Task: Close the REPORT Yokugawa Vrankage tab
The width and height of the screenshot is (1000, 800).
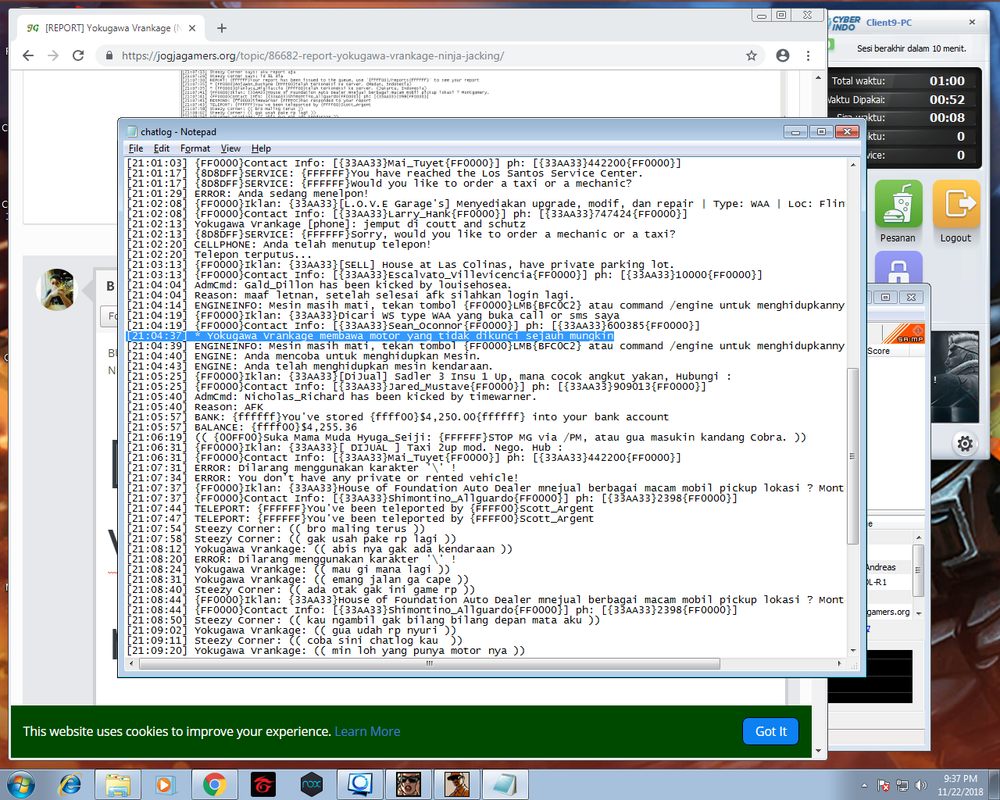Action: [x=192, y=28]
